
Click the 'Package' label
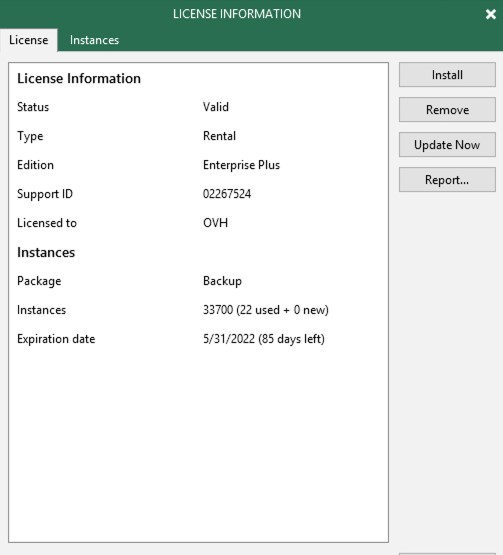point(39,281)
